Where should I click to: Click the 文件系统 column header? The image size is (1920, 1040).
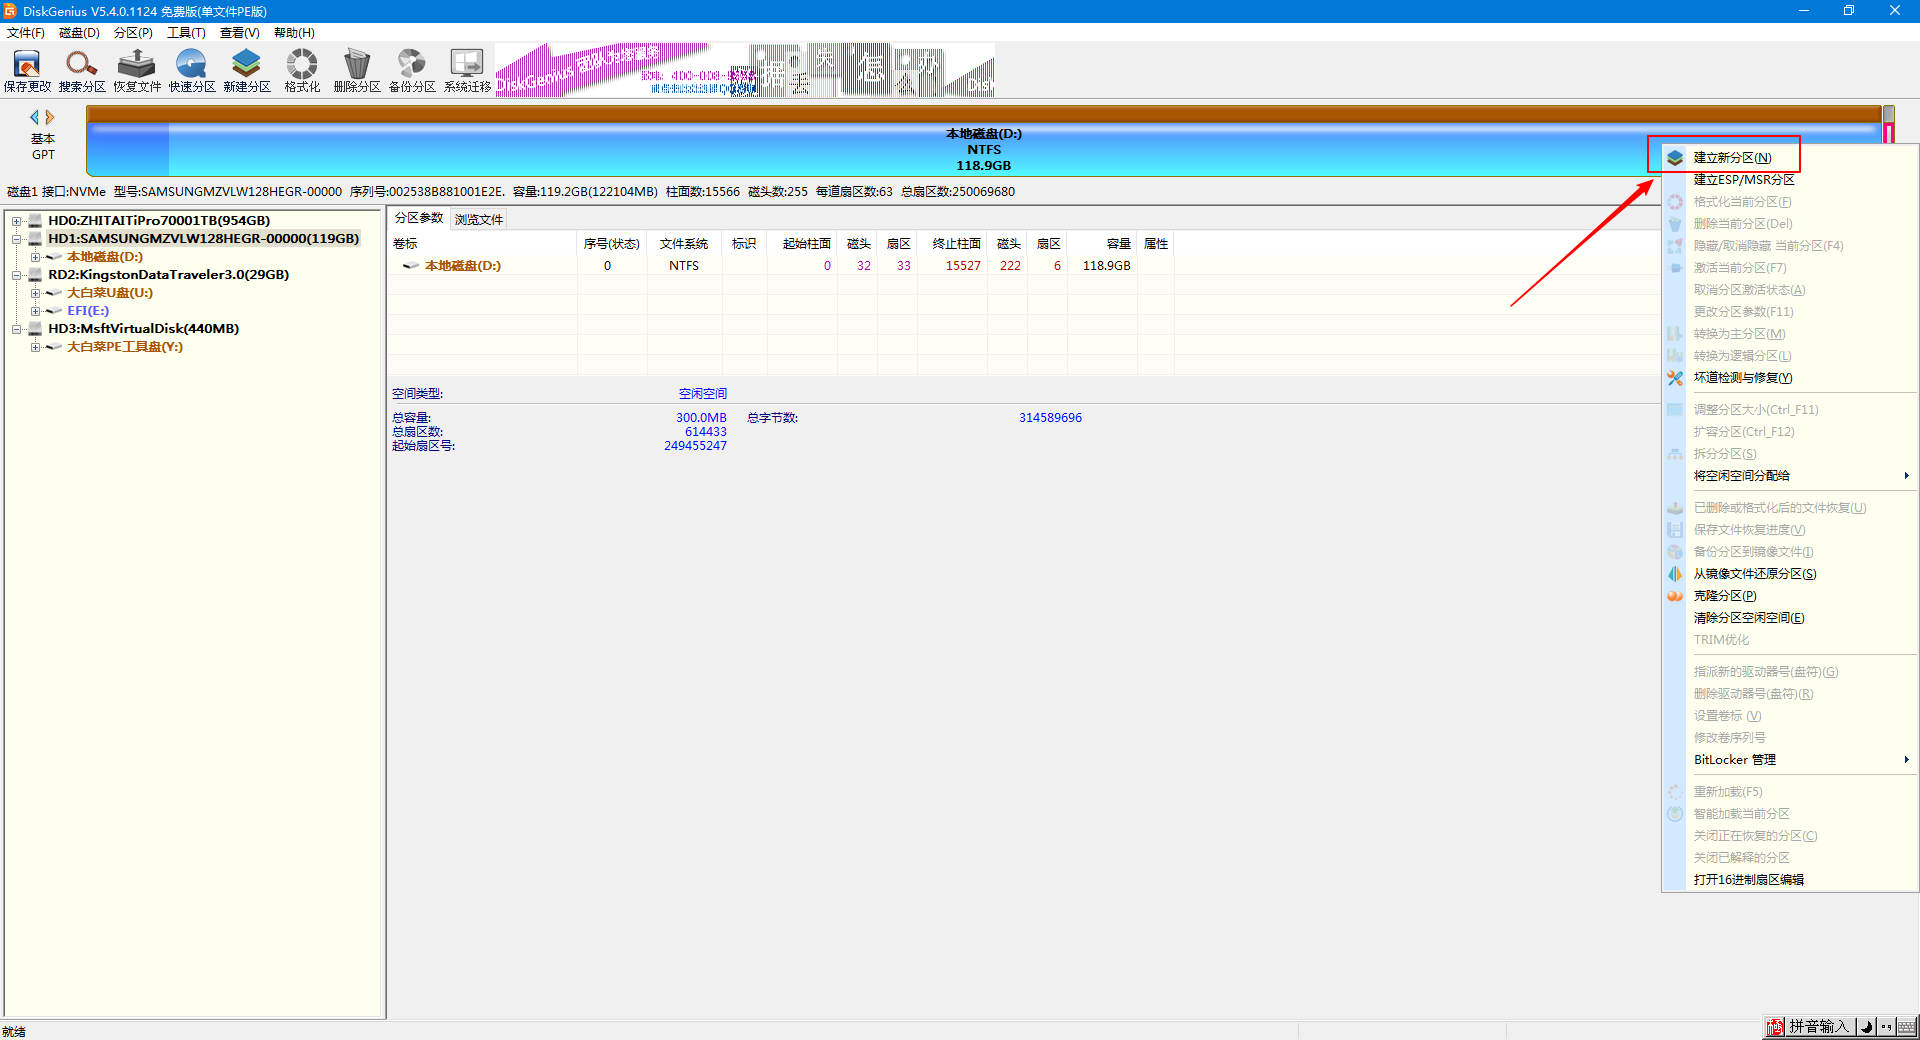[x=684, y=244]
